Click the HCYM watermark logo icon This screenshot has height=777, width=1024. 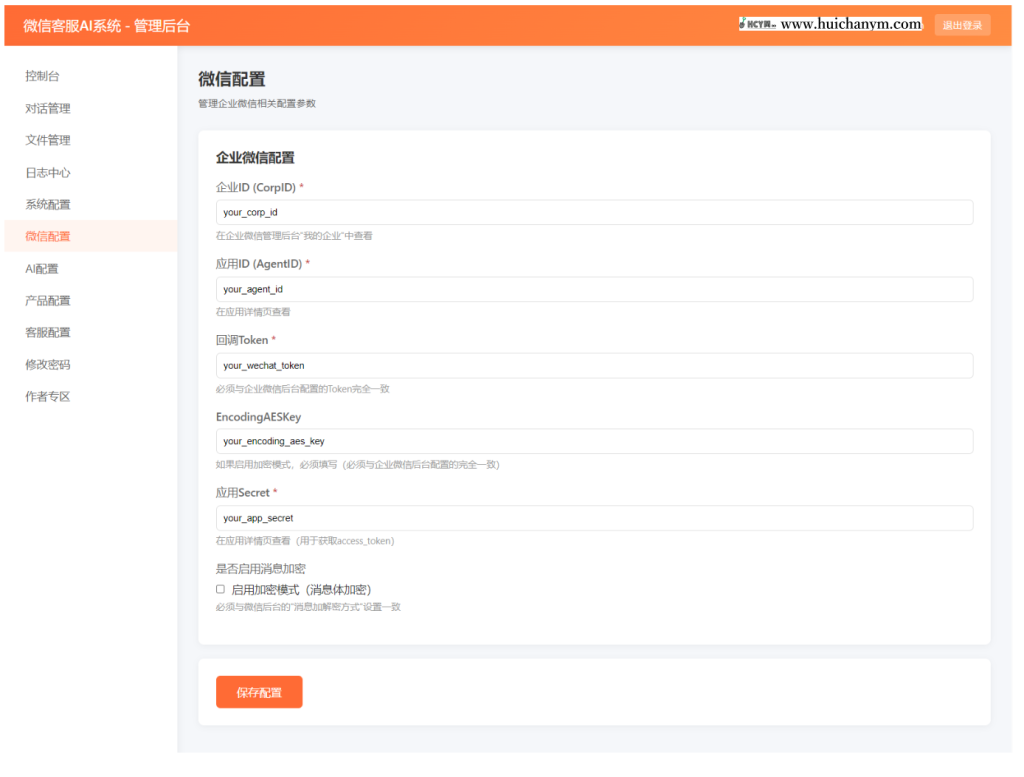pyautogui.click(x=757, y=25)
